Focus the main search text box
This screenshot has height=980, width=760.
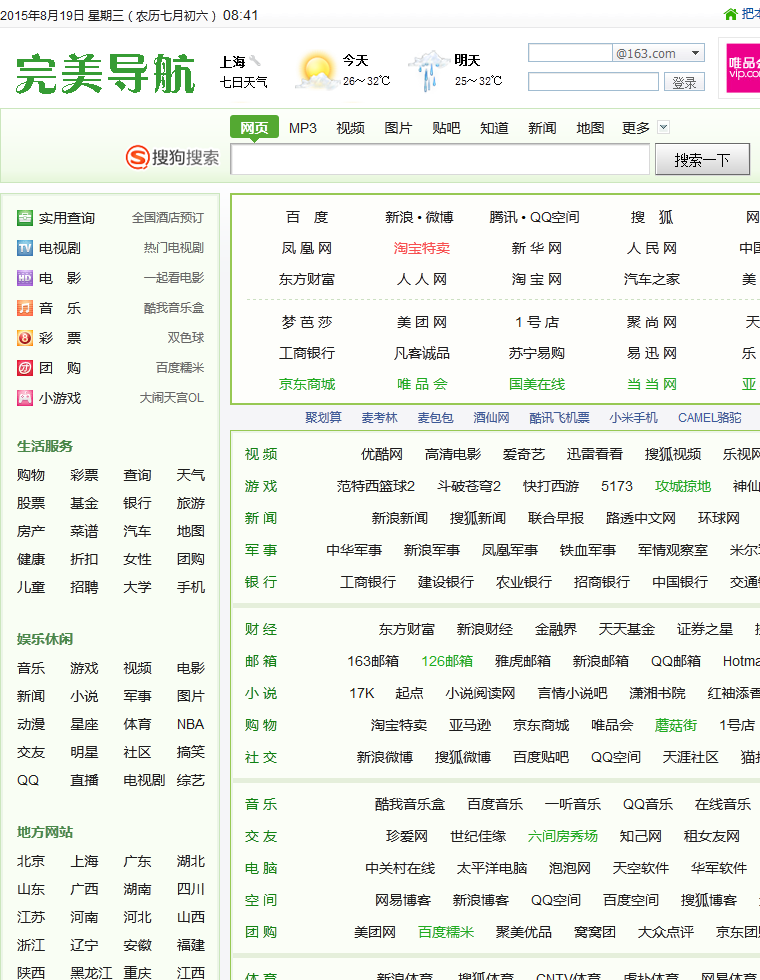click(440, 159)
